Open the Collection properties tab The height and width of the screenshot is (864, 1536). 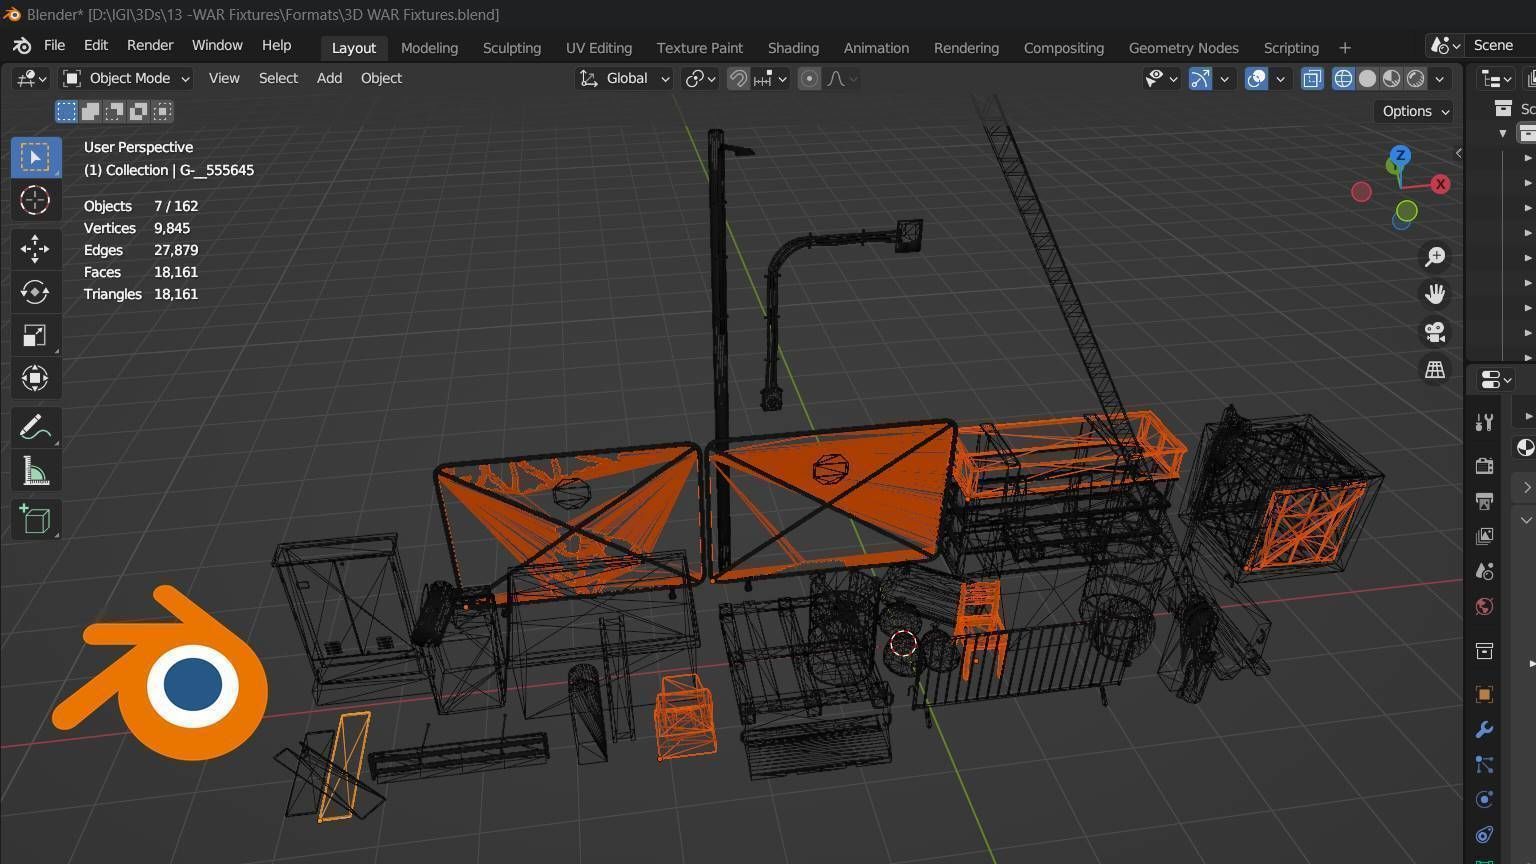pos(1484,651)
